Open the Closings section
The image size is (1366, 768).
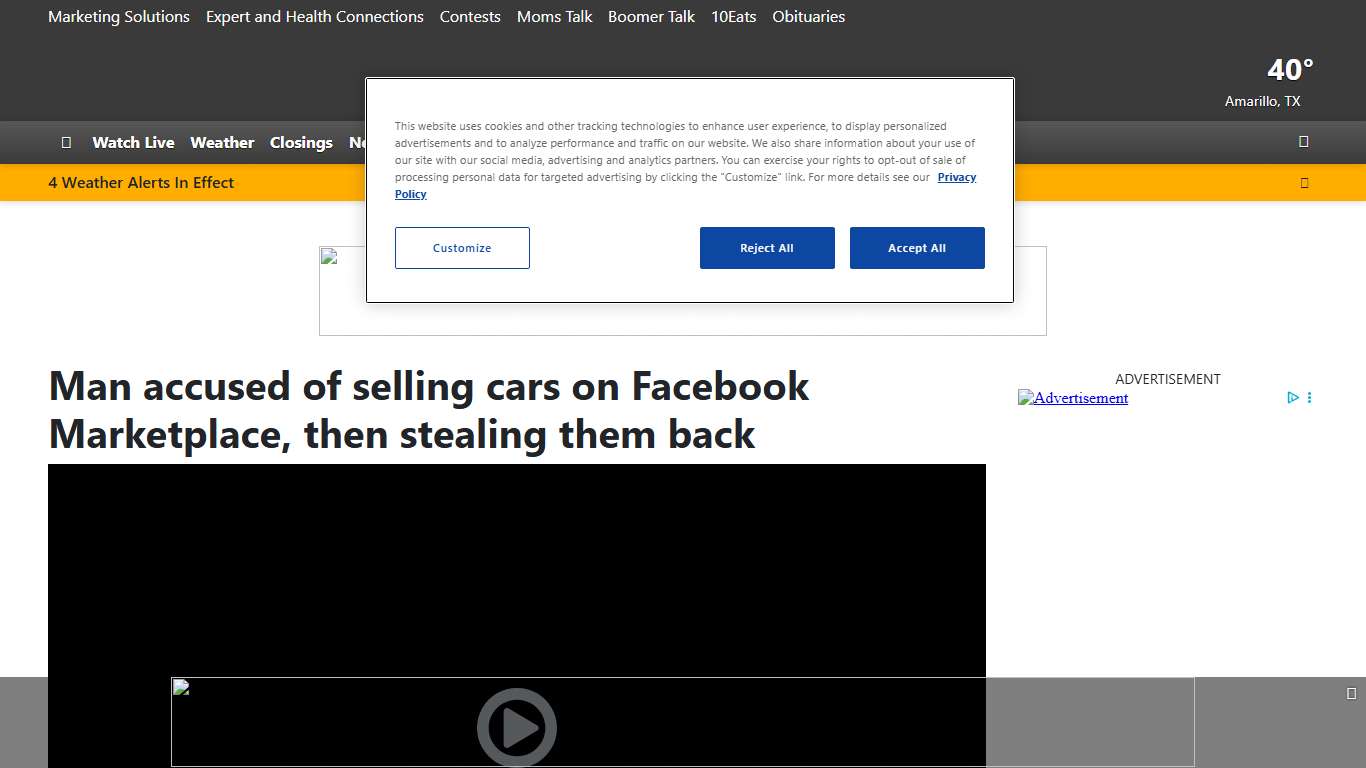pyautogui.click(x=301, y=142)
